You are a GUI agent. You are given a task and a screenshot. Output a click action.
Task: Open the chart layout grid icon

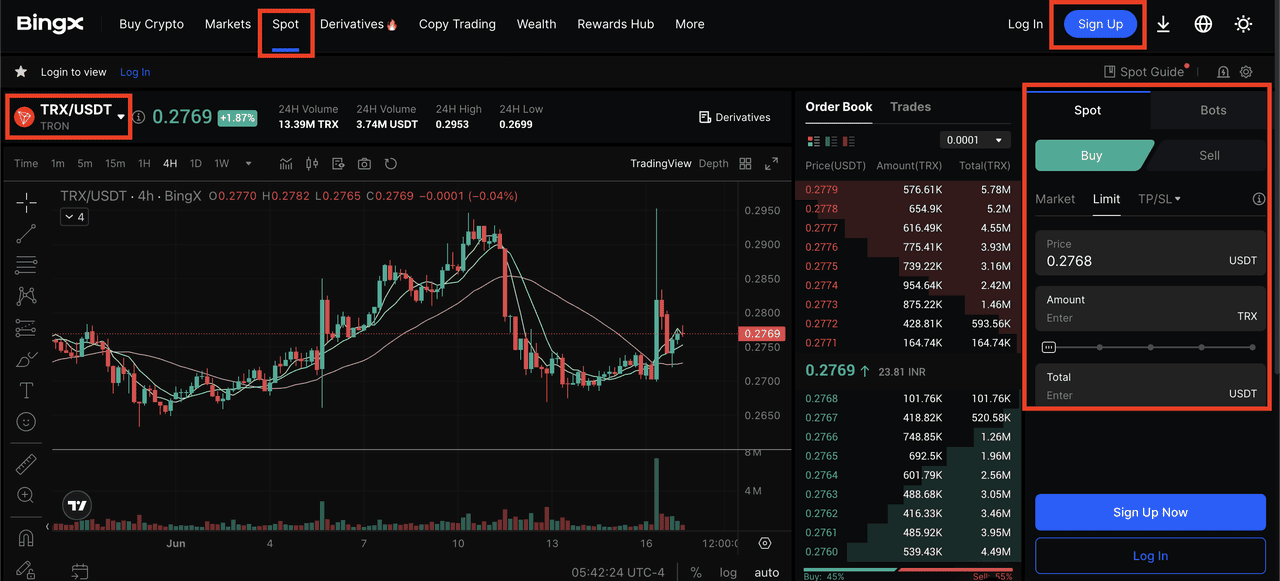click(x=745, y=163)
